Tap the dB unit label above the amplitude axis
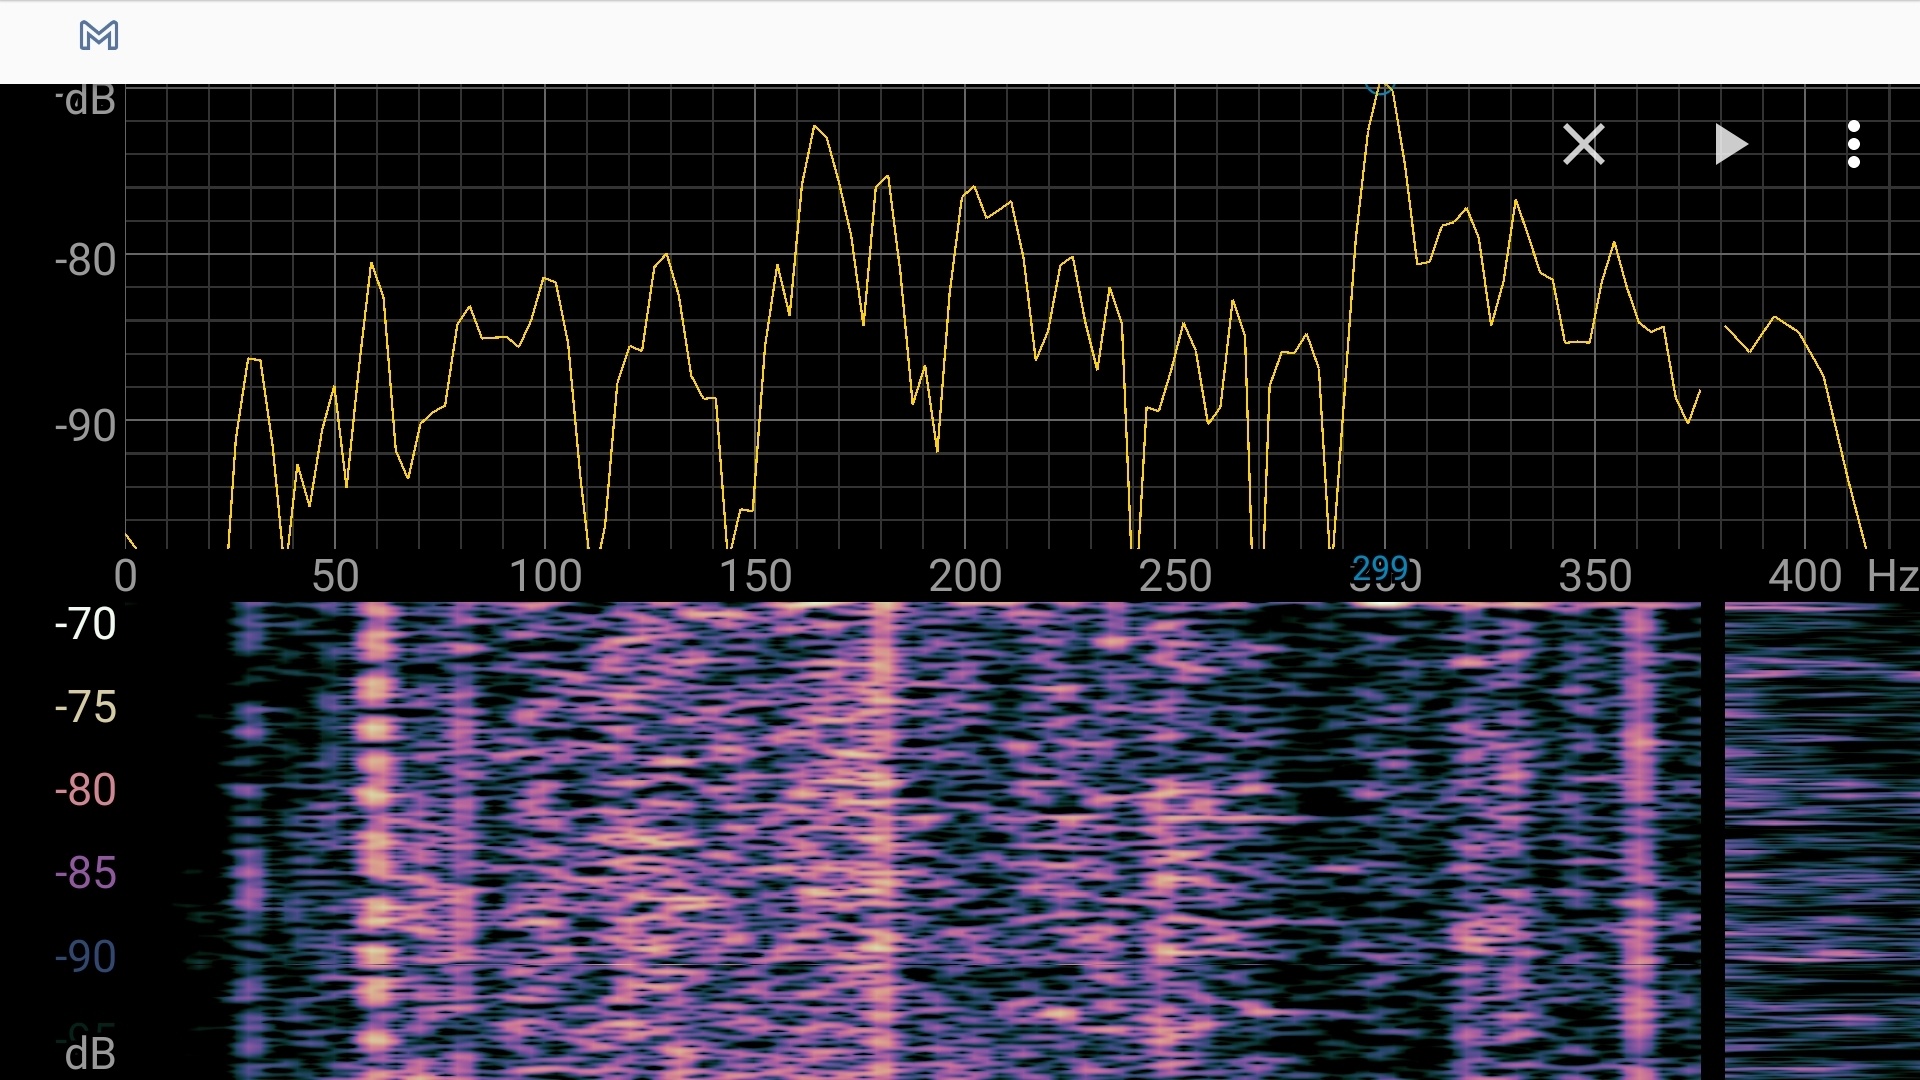The height and width of the screenshot is (1080, 1920). 85,99
